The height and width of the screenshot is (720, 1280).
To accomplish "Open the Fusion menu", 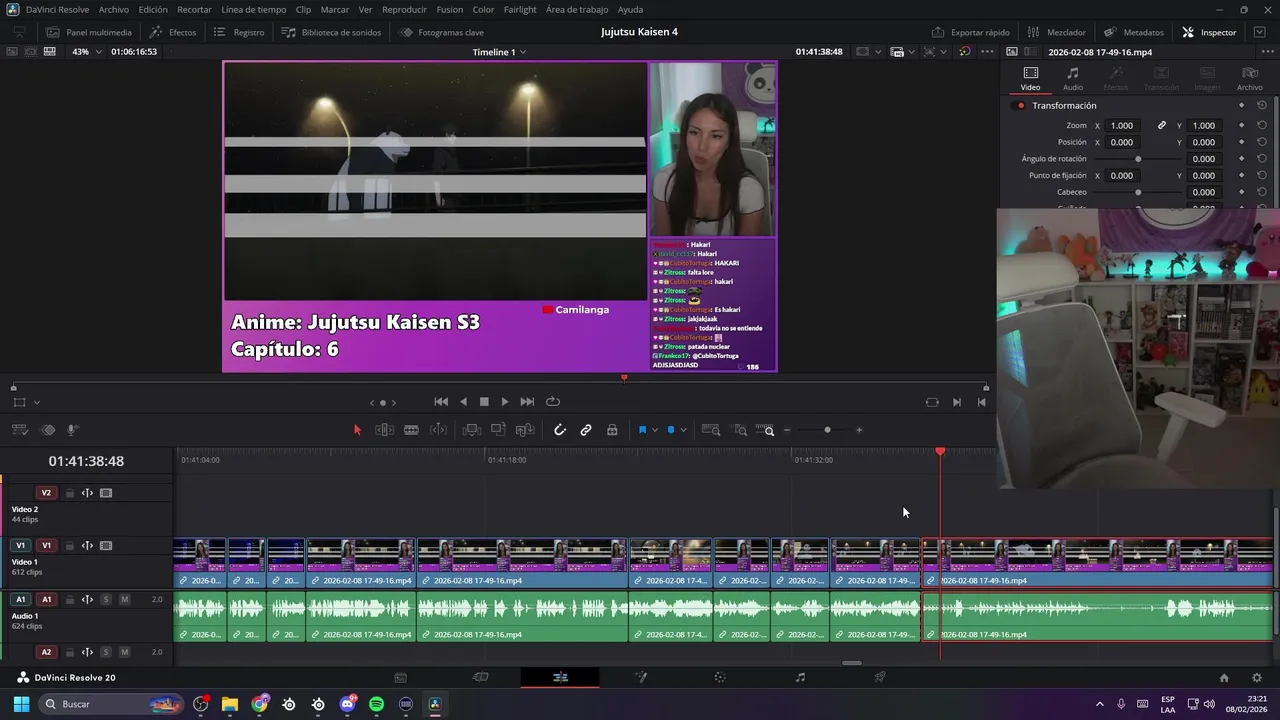I will (450, 9).
